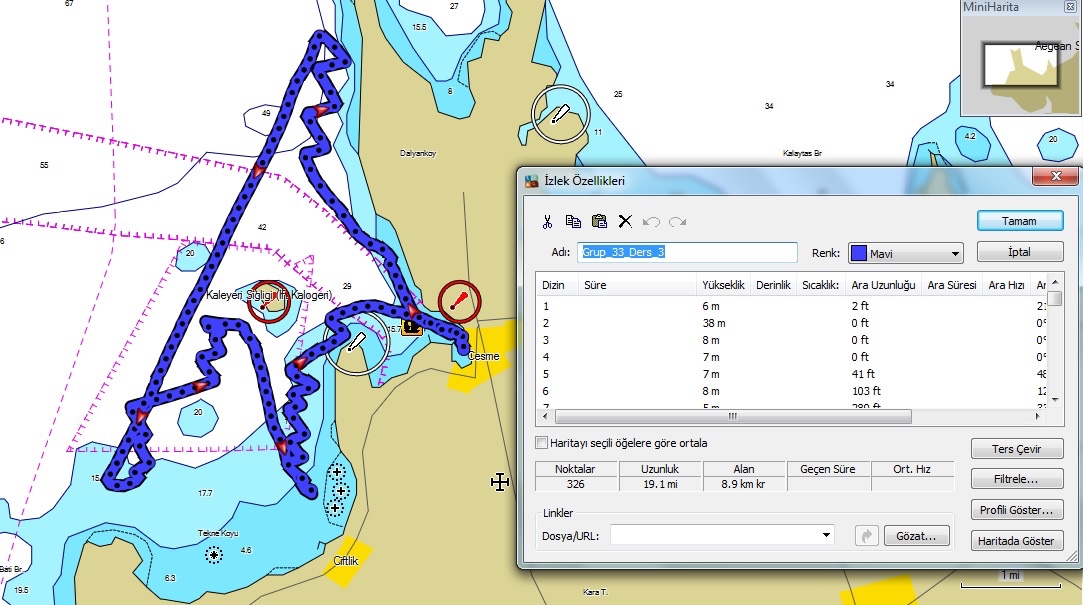Click Haritada Göster button

point(1017,541)
